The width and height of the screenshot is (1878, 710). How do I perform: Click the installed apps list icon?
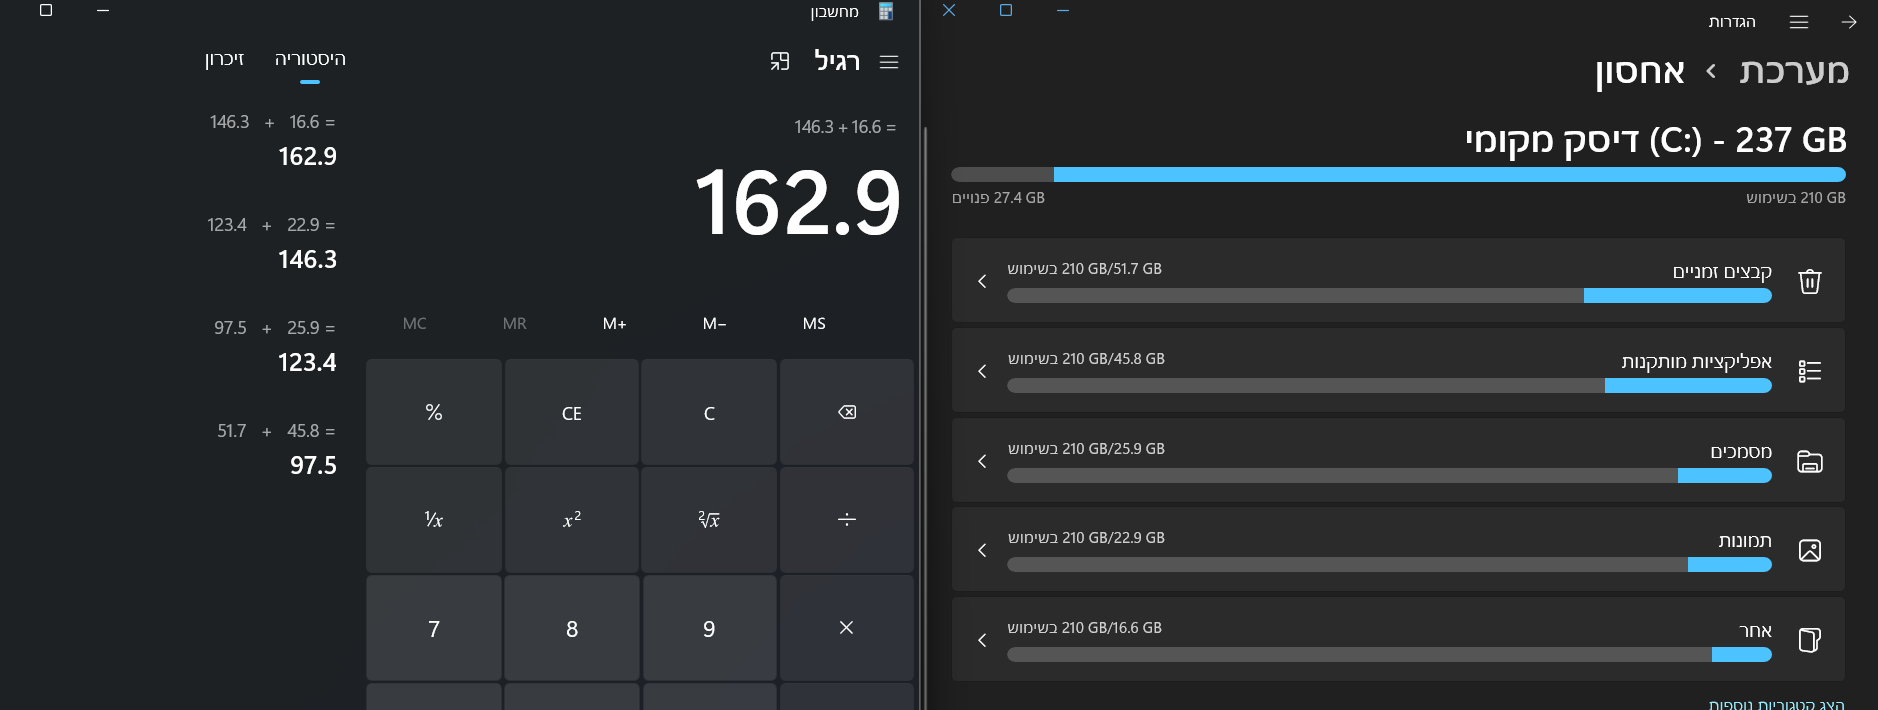point(1810,371)
